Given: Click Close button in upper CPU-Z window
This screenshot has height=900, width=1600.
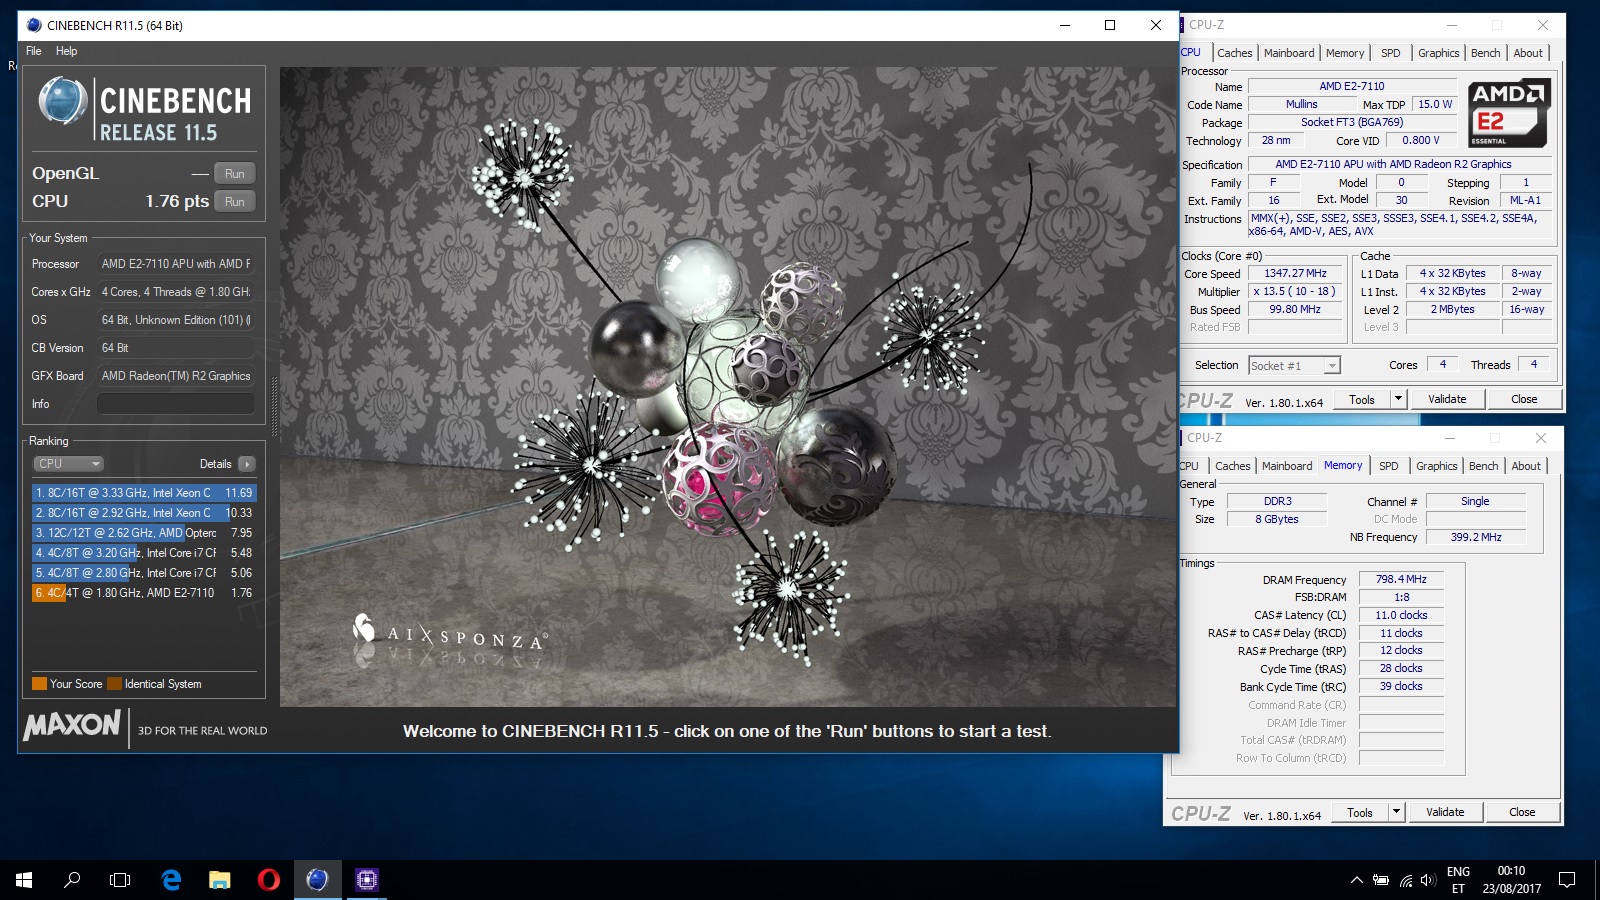Looking at the screenshot, I should (1524, 399).
